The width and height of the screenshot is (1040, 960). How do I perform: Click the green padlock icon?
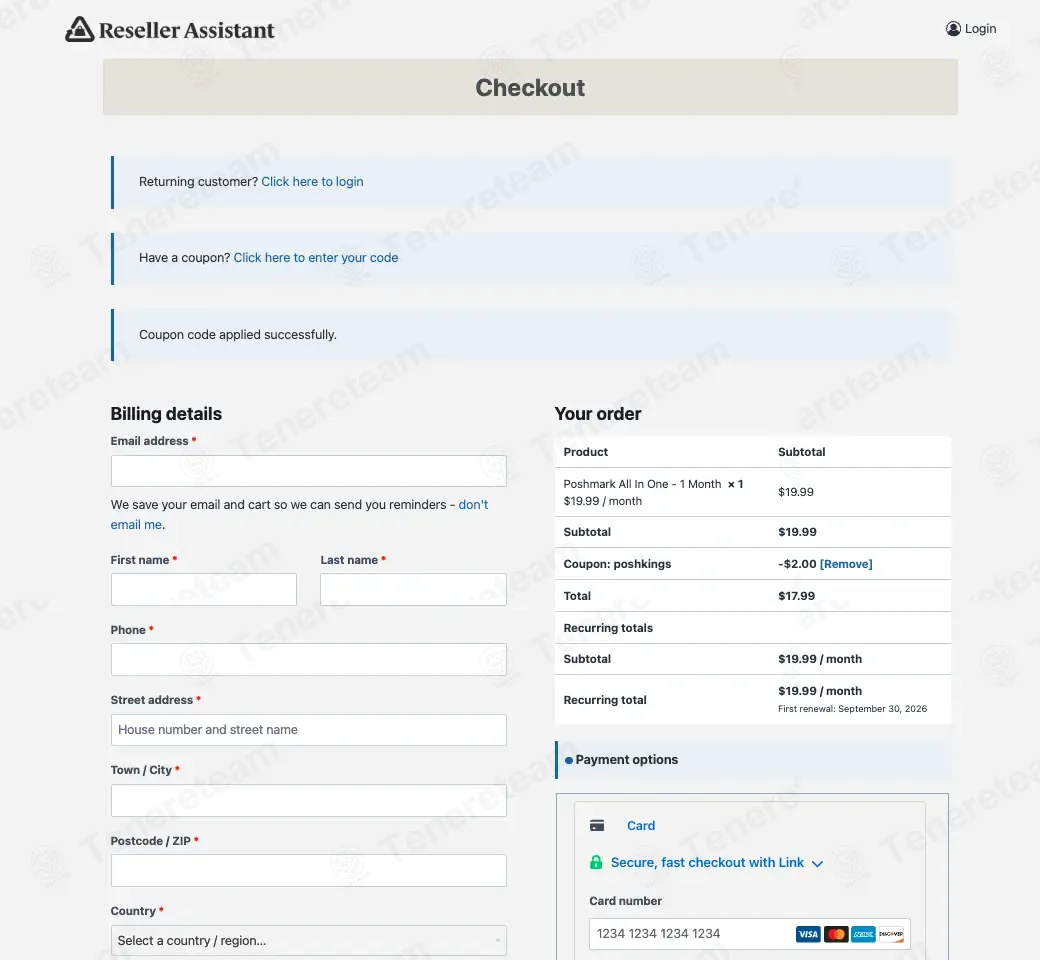pyautogui.click(x=596, y=862)
